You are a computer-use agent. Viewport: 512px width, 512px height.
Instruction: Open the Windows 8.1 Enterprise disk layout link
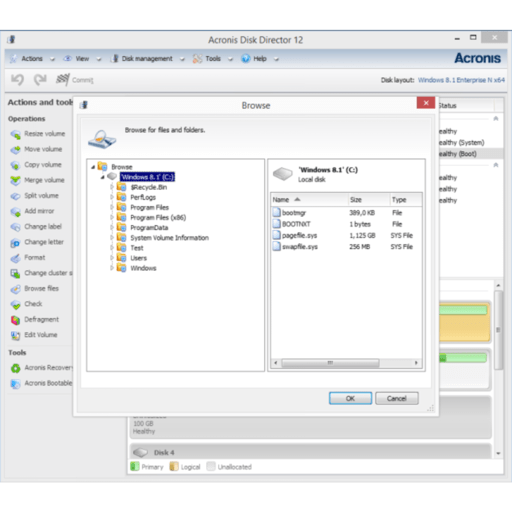[x=461, y=80]
